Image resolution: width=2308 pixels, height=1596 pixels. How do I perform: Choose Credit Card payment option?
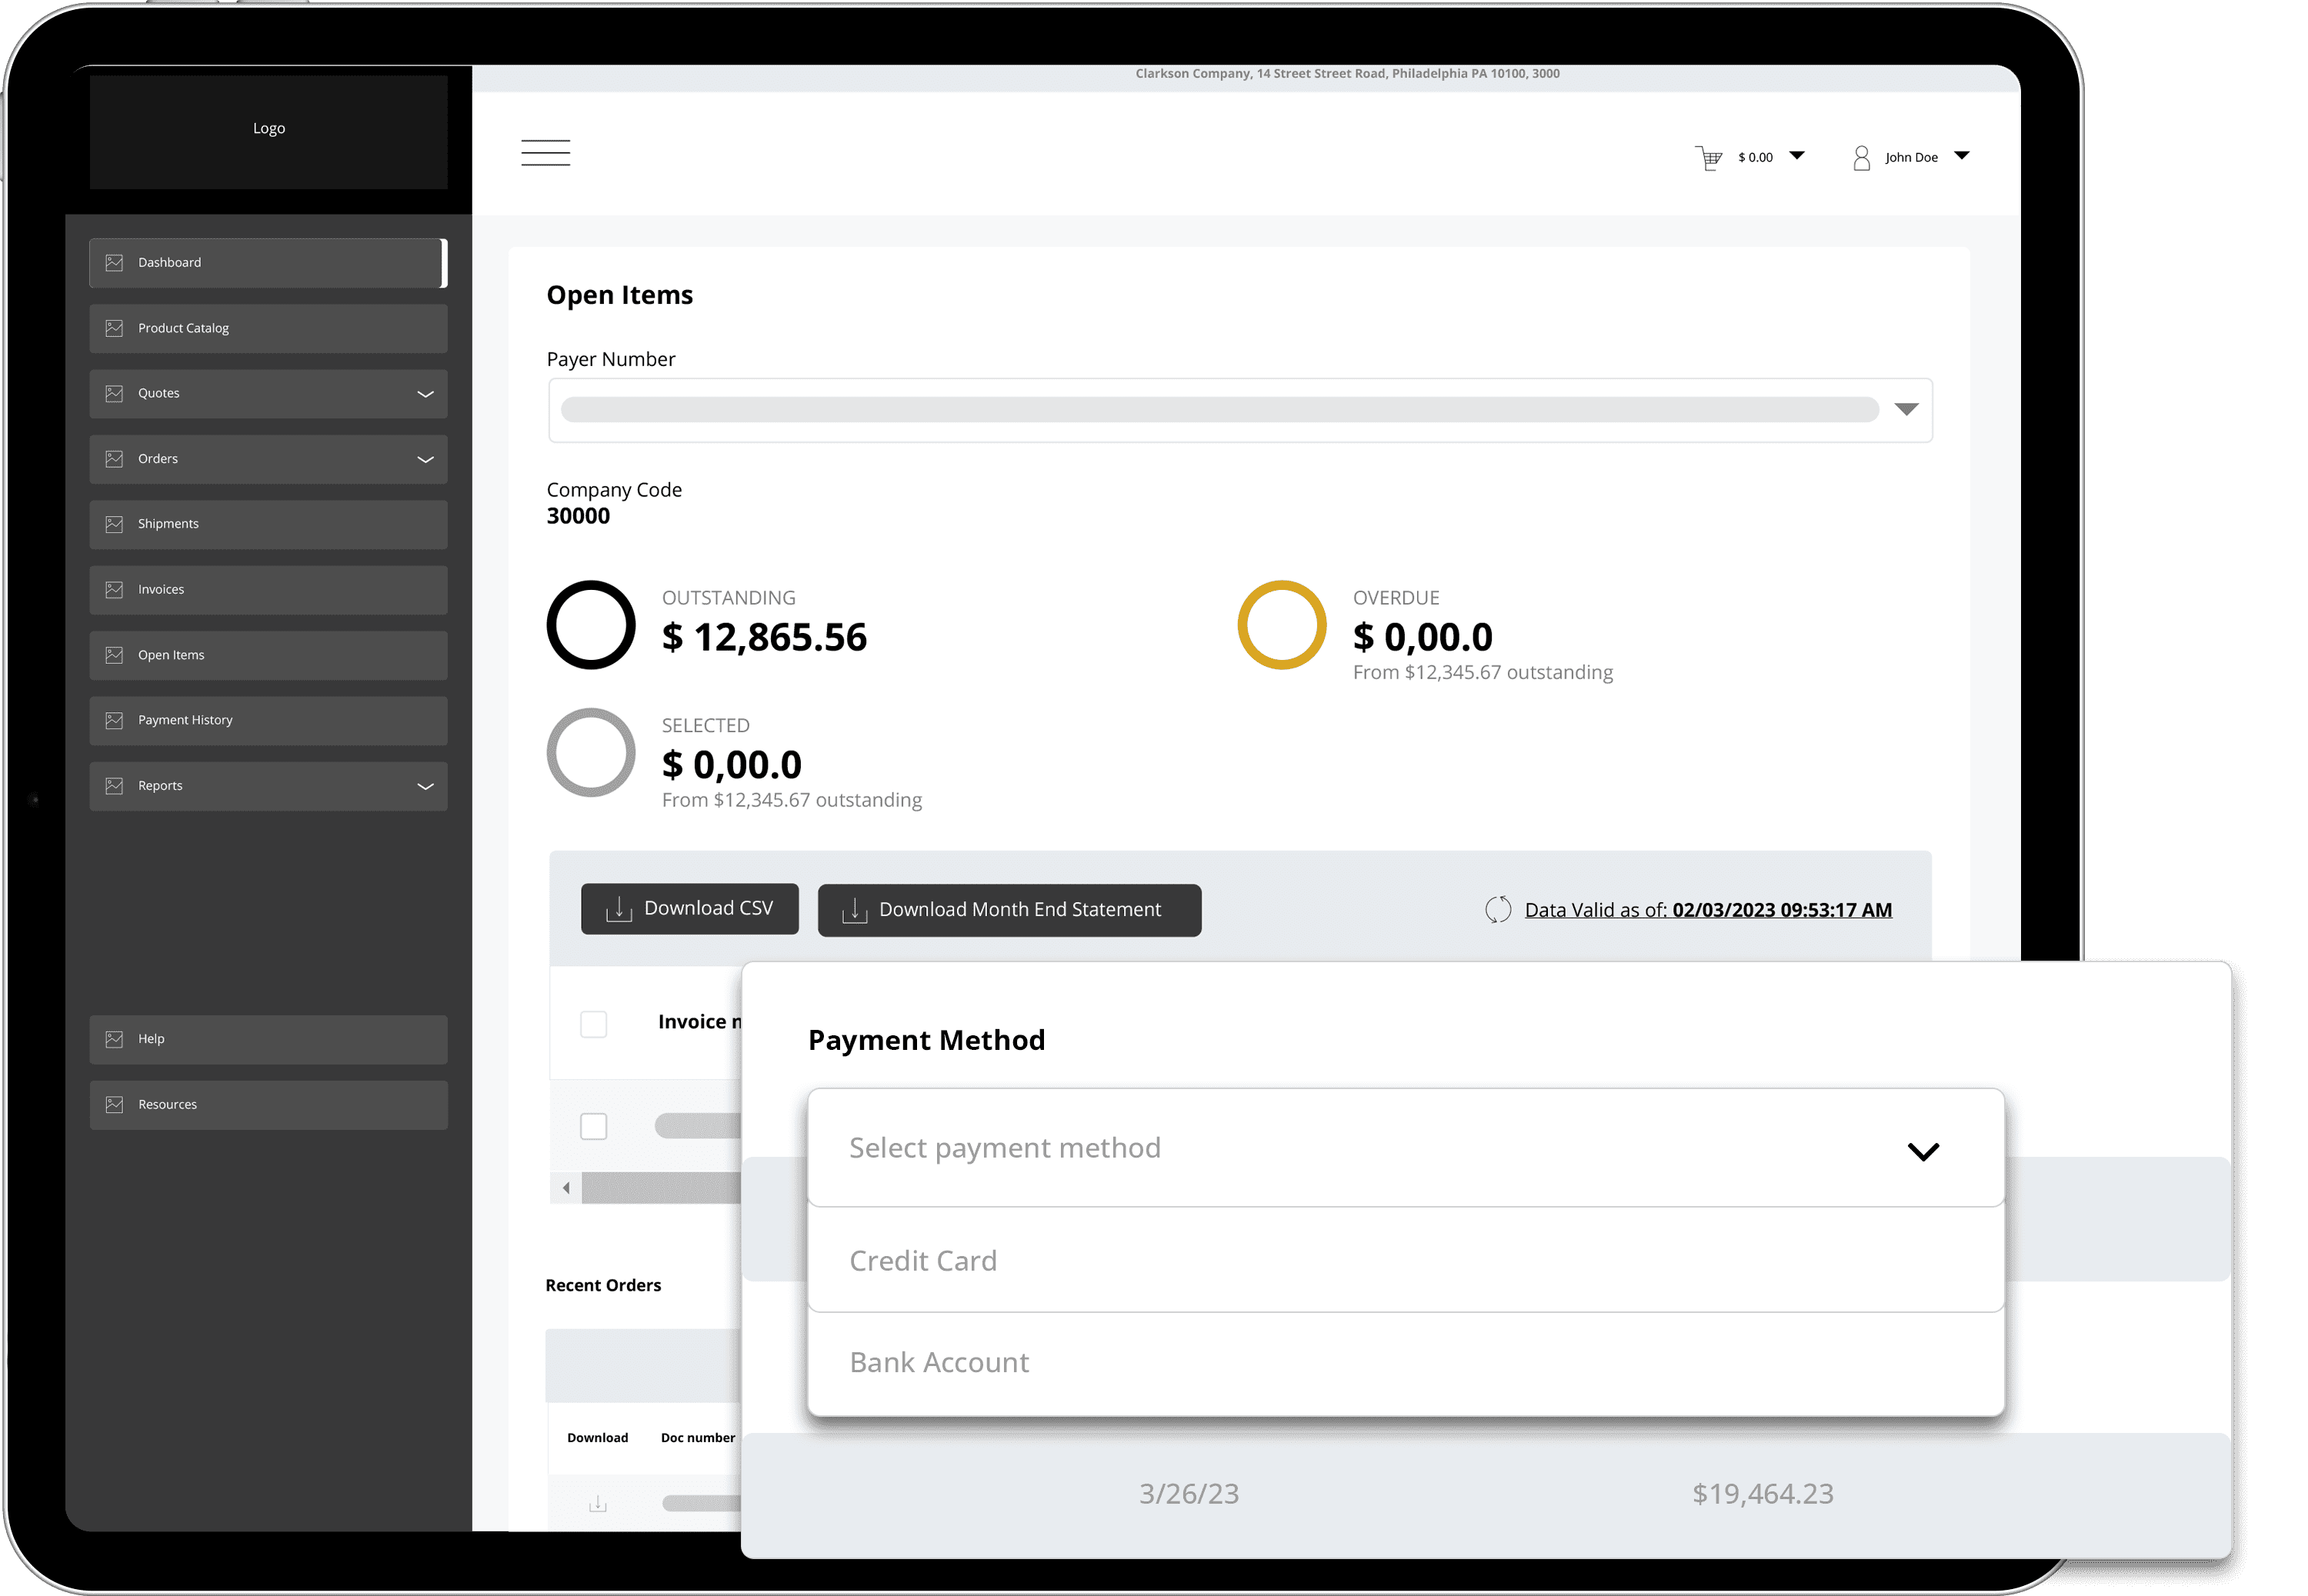pyautogui.click(x=1405, y=1260)
